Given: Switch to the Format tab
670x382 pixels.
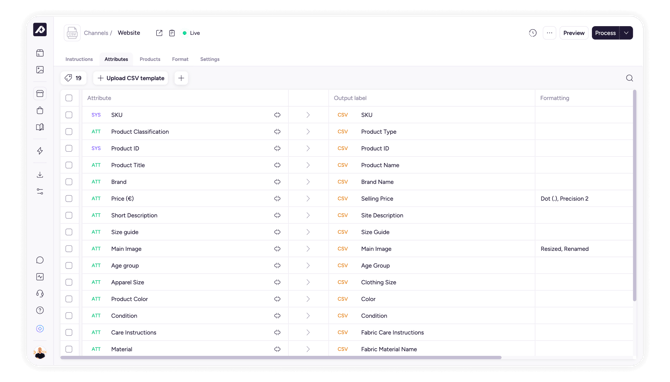Looking at the screenshot, I should (x=180, y=59).
